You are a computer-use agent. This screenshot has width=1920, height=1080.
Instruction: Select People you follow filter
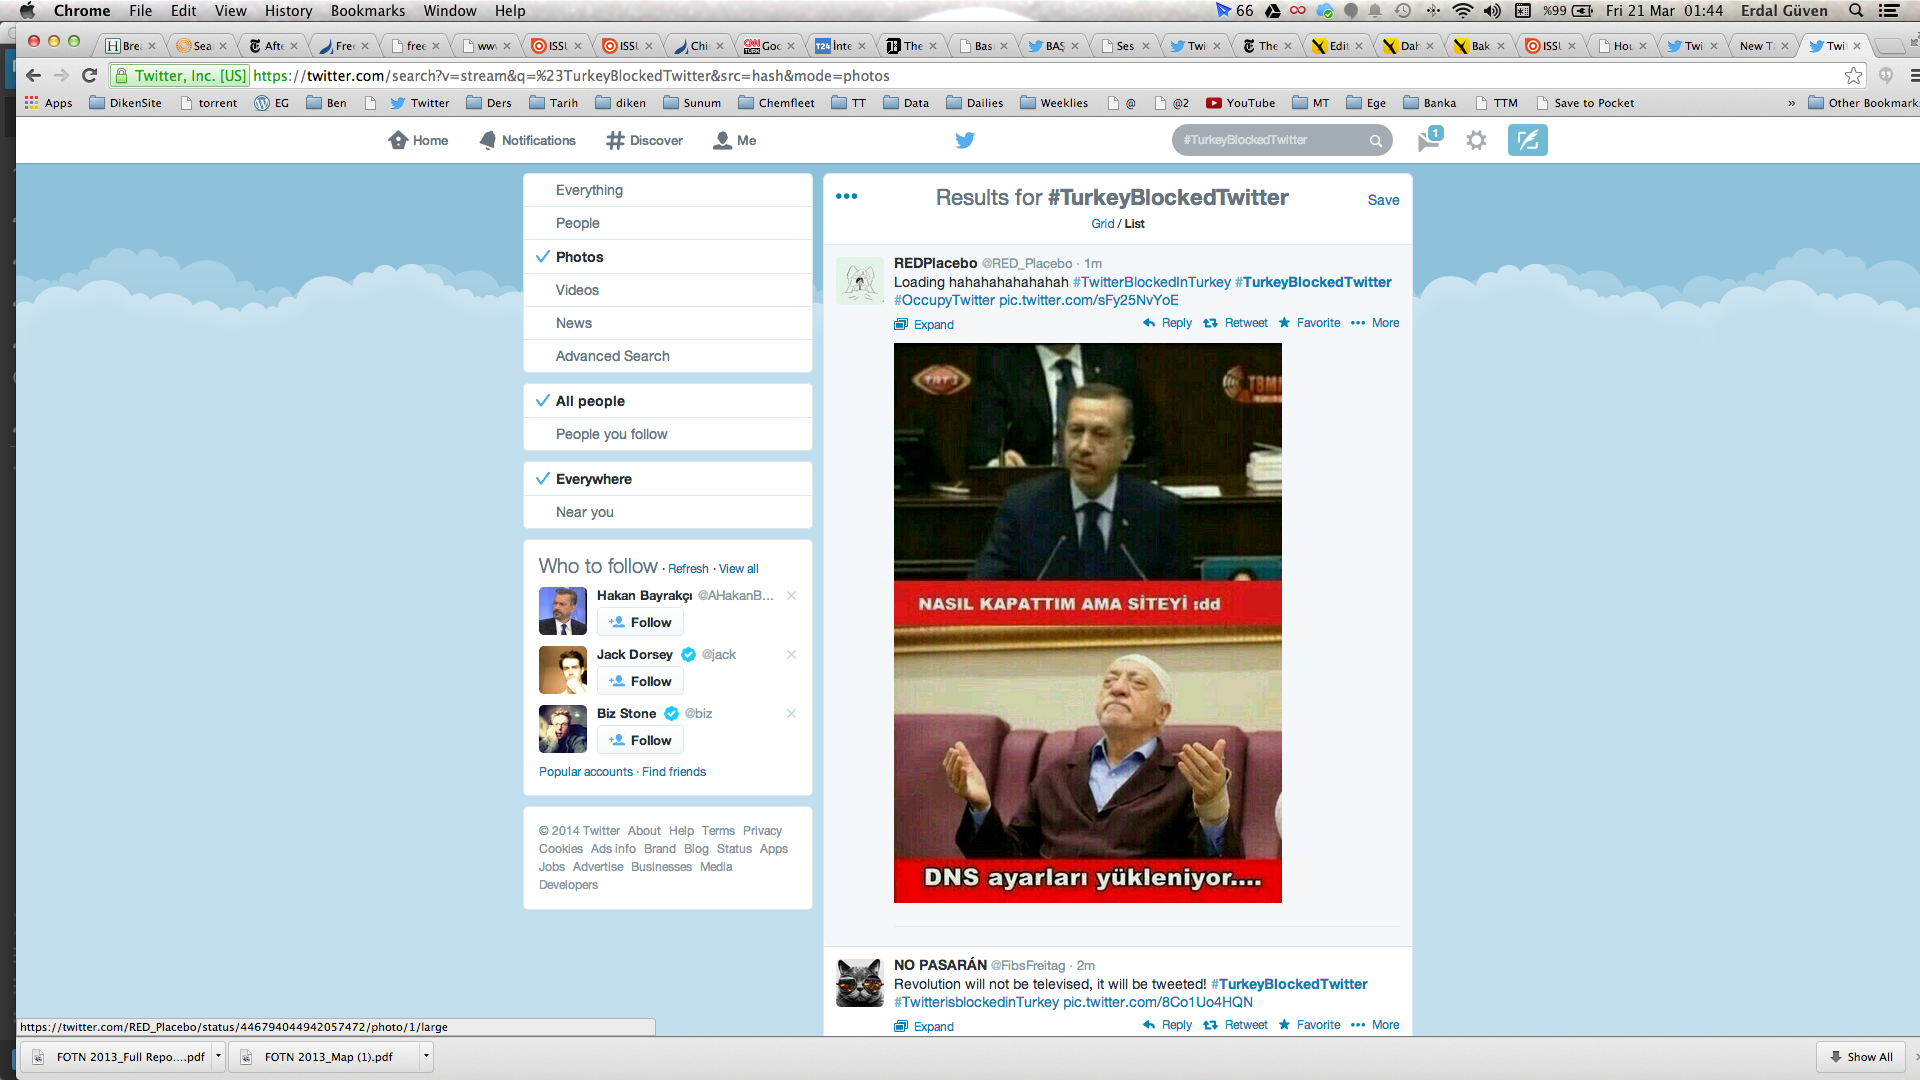[x=668, y=434]
